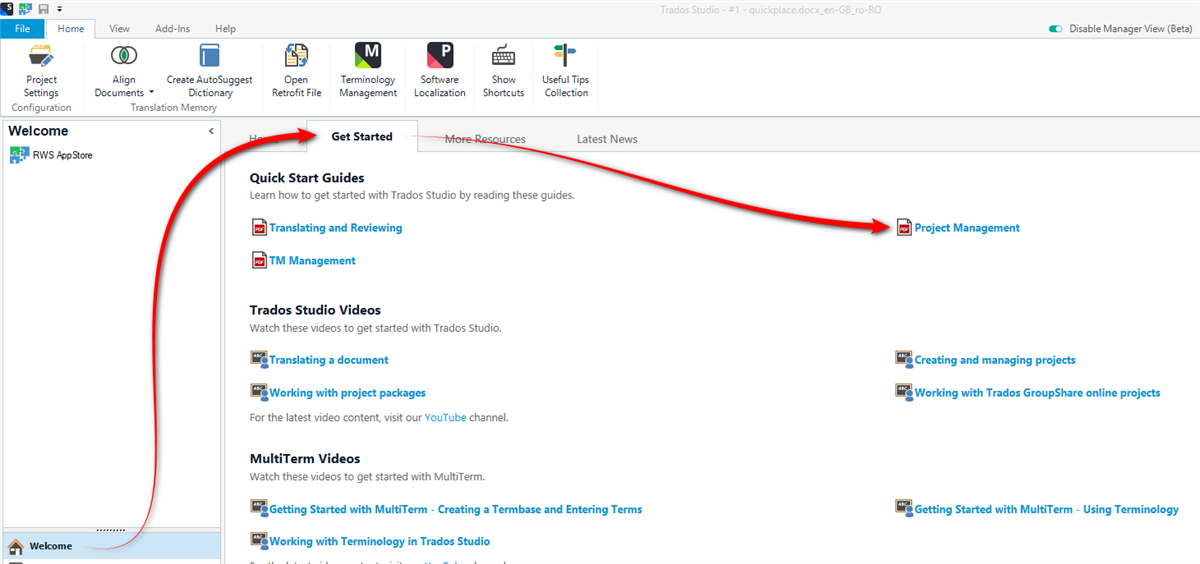Click the video icon beside Working with Trados GroupShare online projects
Viewport: 1200px width, 564px height.
[905, 392]
